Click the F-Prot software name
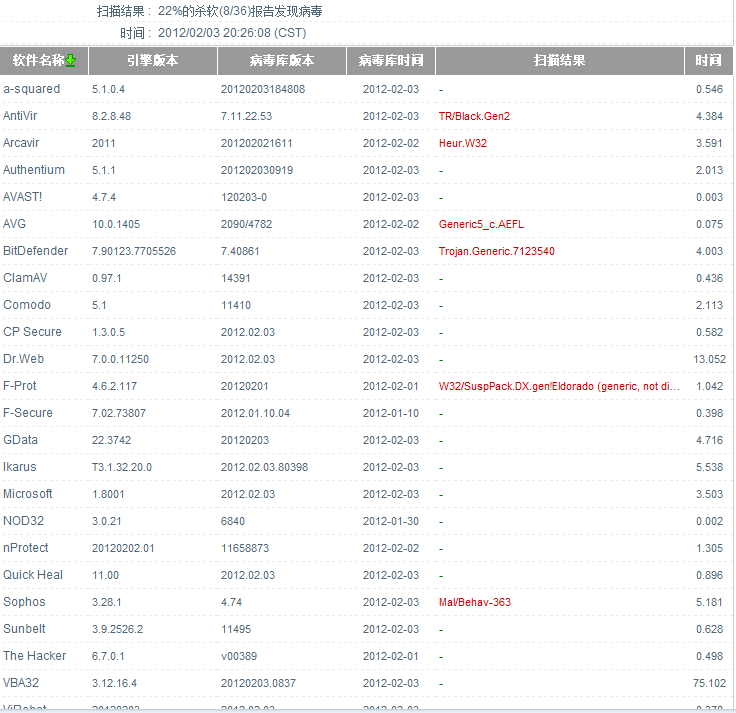The image size is (736, 713). pos(20,386)
